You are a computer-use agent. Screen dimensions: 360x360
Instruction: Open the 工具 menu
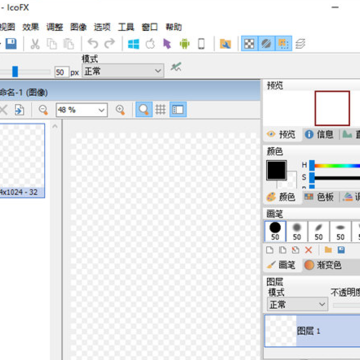coord(126,27)
